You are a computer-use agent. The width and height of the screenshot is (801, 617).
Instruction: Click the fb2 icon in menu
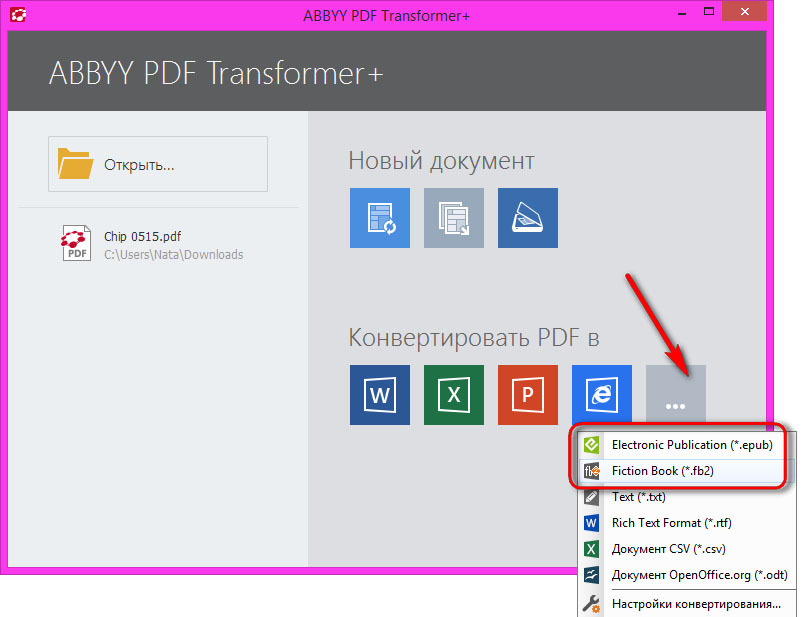[592, 471]
